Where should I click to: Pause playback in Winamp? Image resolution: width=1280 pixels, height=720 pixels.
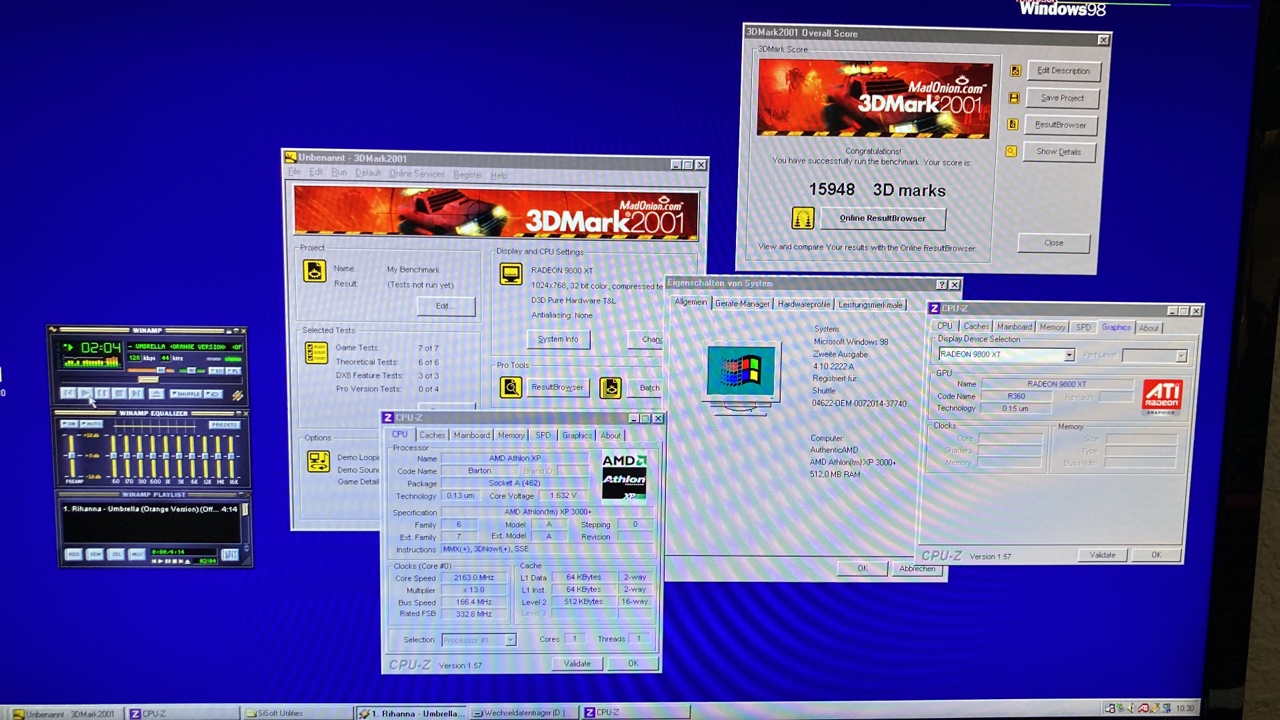pyautogui.click(x=102, y=393)
